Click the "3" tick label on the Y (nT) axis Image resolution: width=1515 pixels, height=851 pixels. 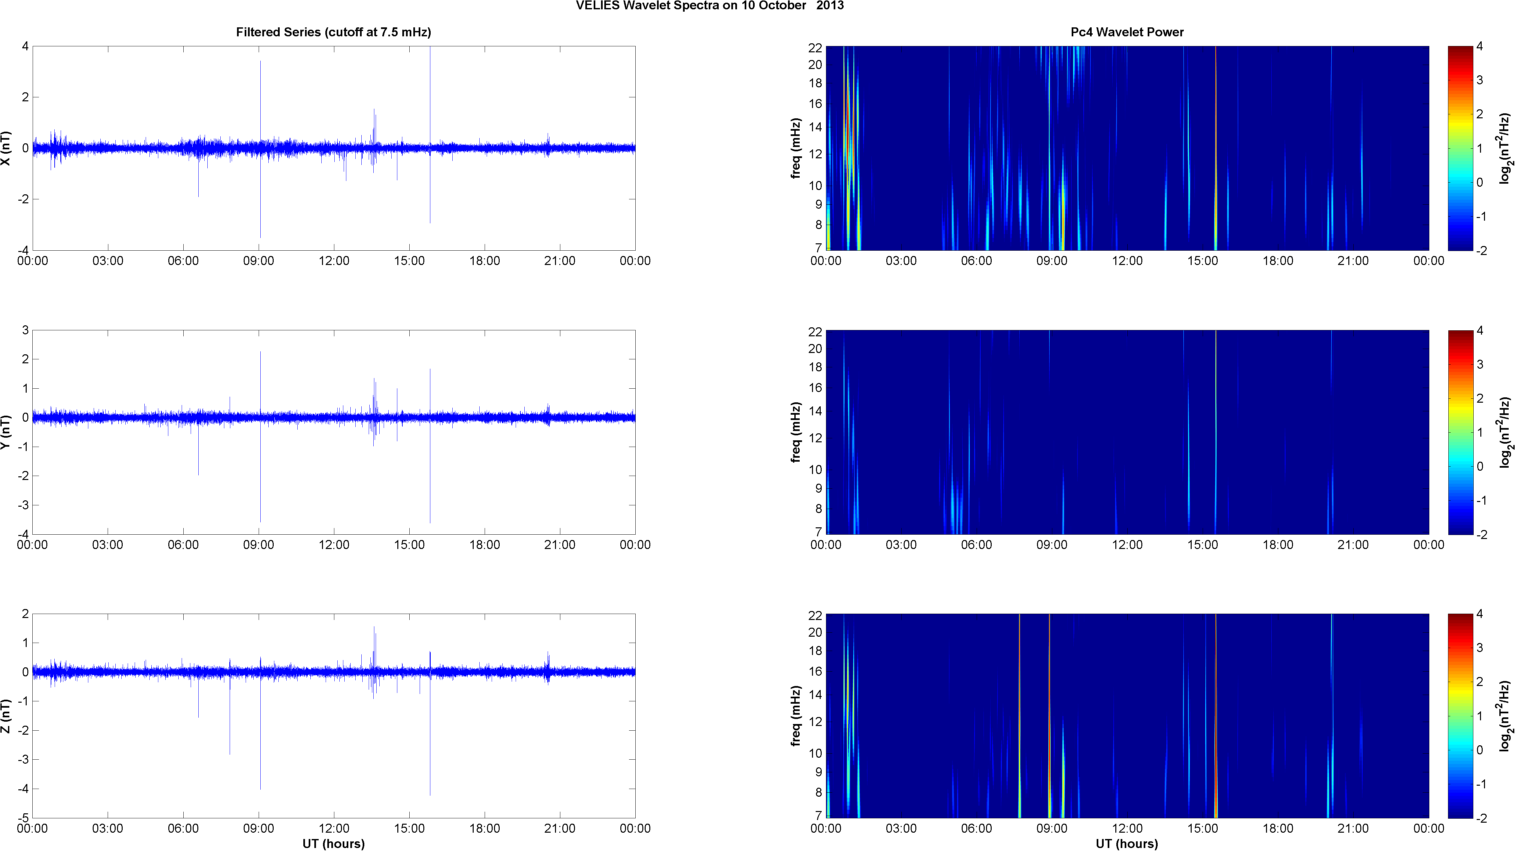pyautogui.click(x=25, y=330)
